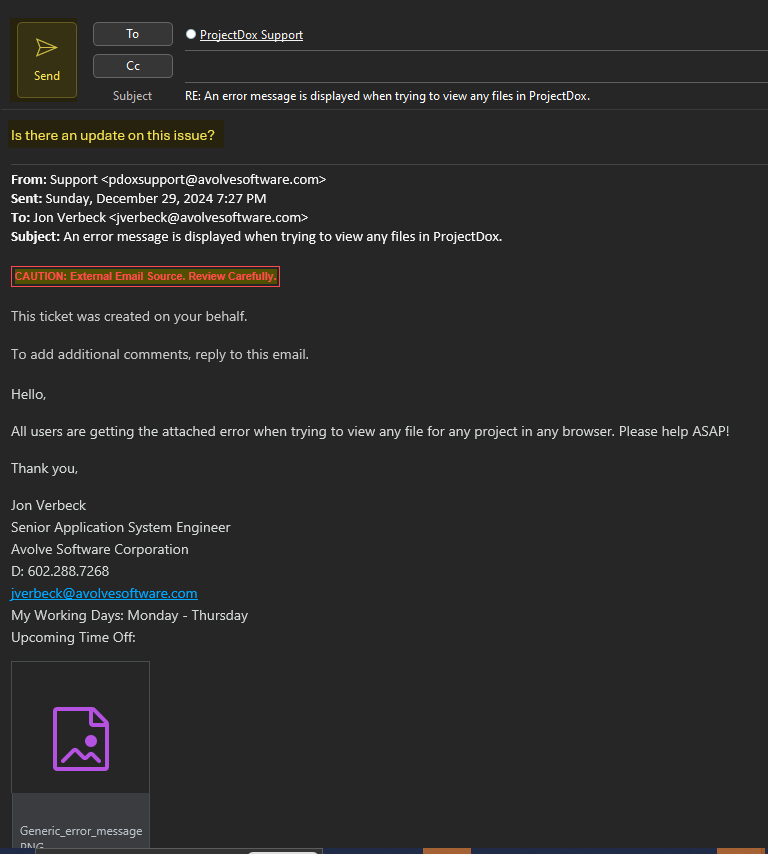Click the text 'Is there an update on this issue?'
768x854 pixels.
[113, 135]
